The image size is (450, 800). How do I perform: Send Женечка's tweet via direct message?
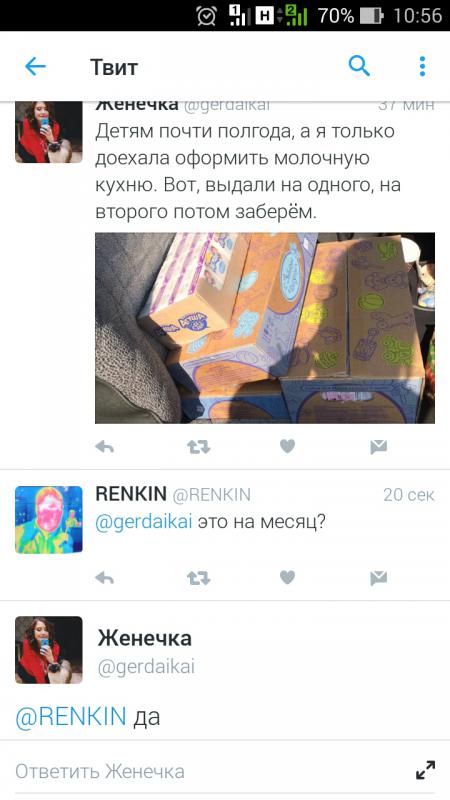click(x=379, y=447)
